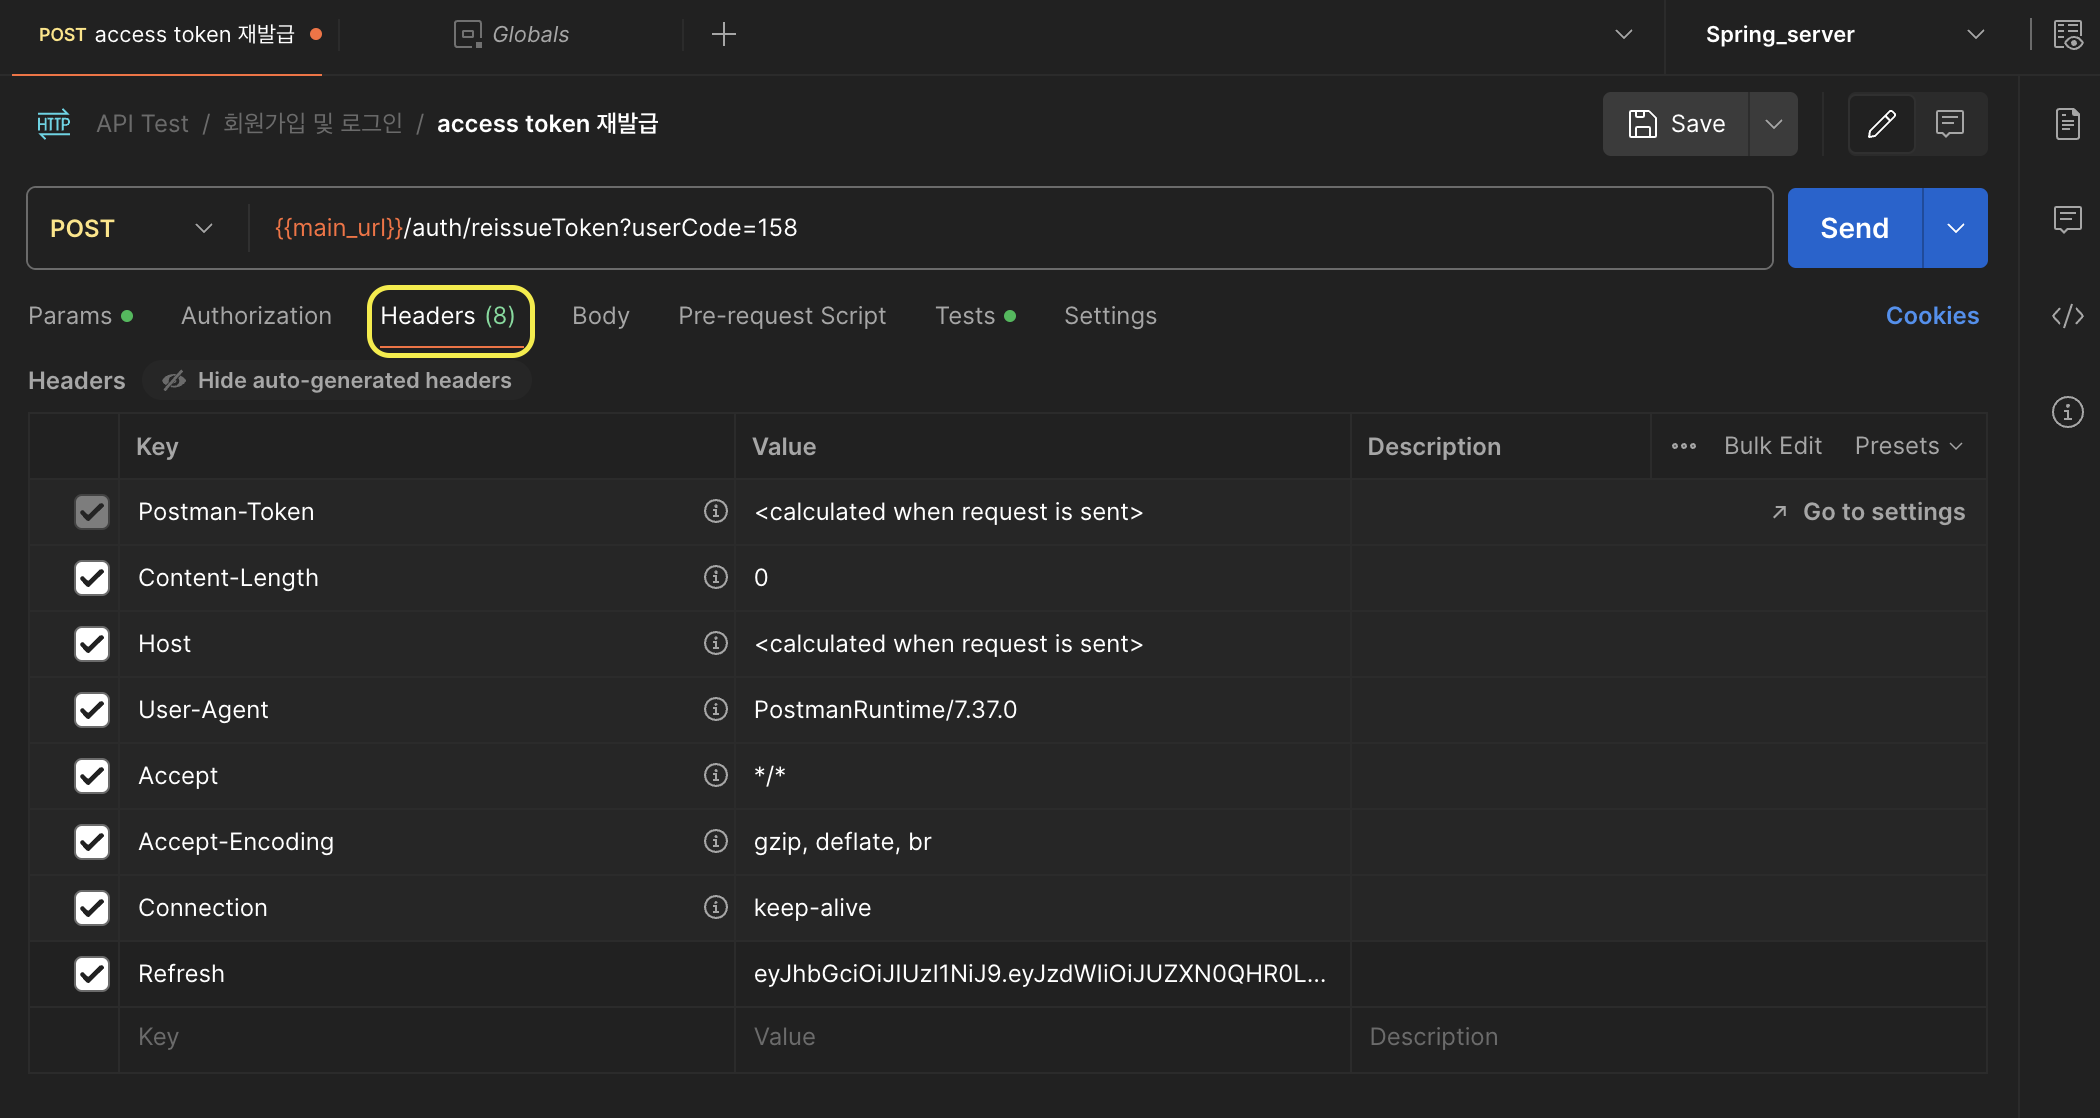This screenshot has width=2100, height=1118.
Task: Switch to the Body tab
Action: (600, 316)
